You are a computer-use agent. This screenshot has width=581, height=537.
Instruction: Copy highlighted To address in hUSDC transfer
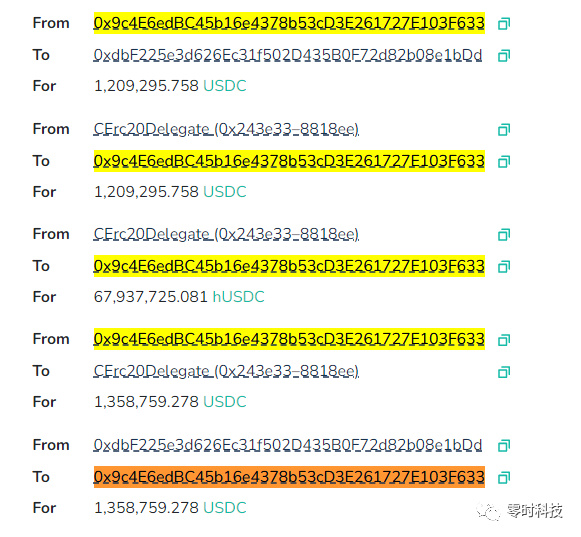tap(504, 266)
